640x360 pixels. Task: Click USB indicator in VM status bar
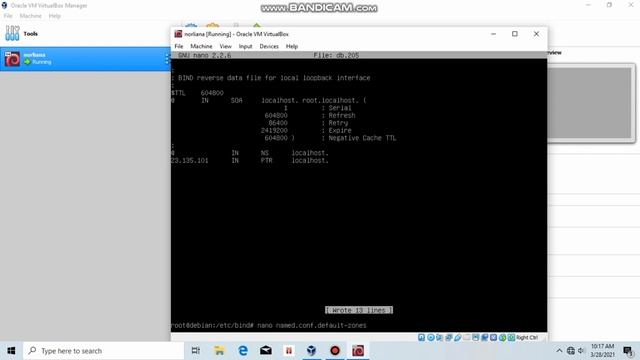pyautogui.click(x=458, y=338)
